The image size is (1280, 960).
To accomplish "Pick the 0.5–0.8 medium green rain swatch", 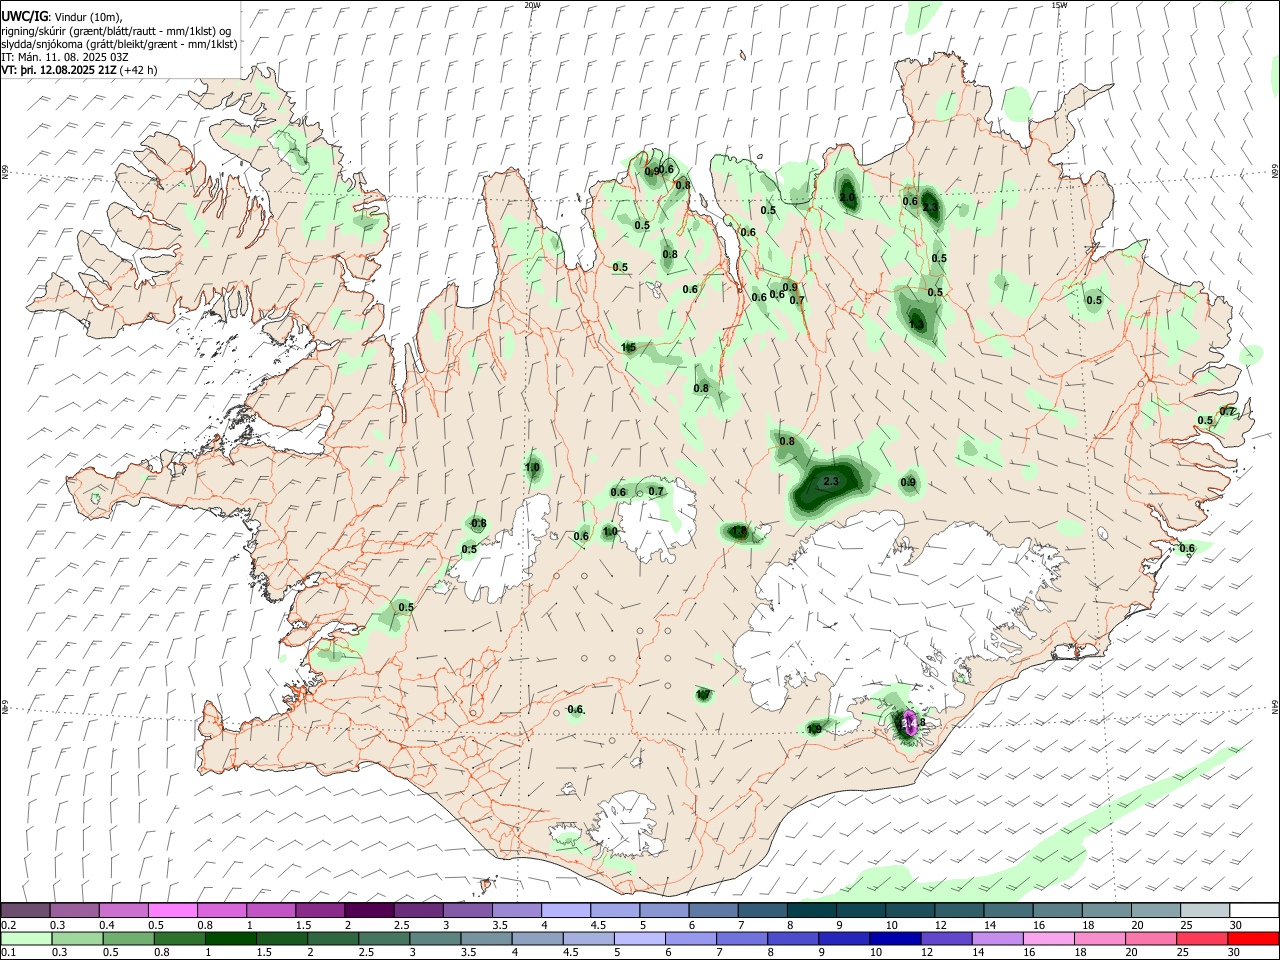I will [x=128, y=938].
